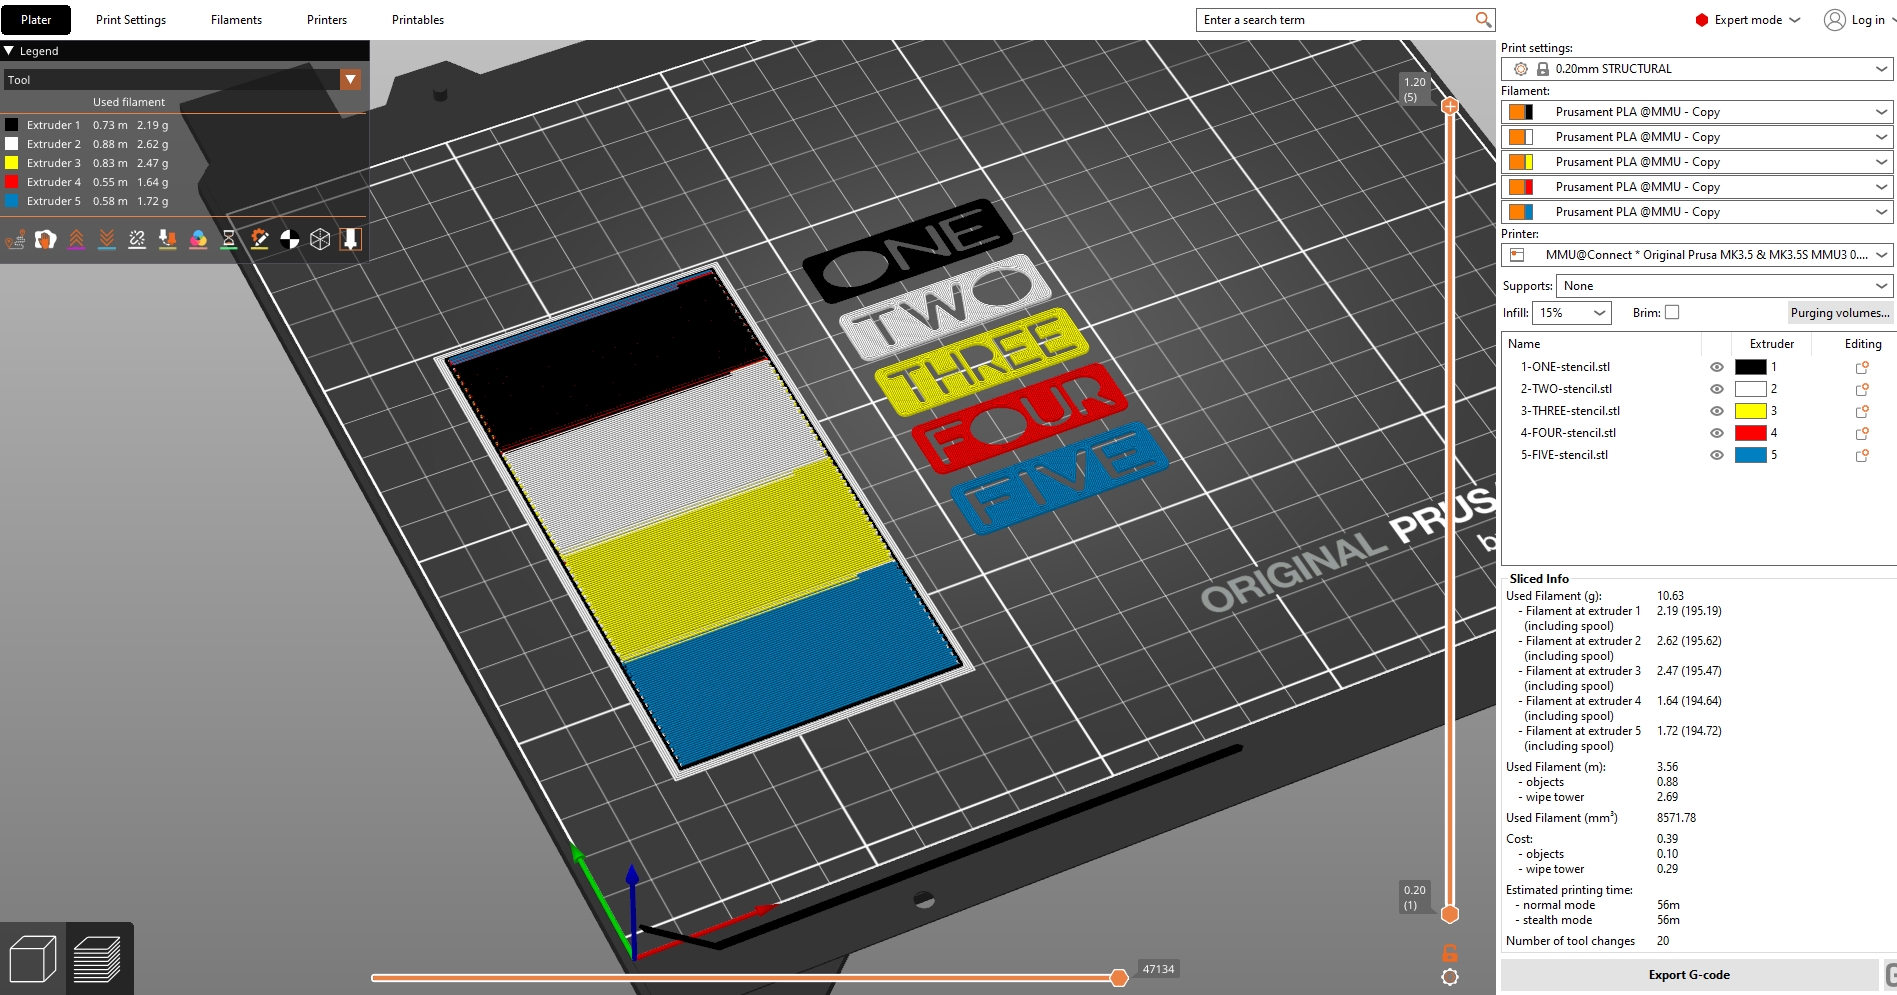This screenshot has width=1897, height=995.
Task: Click the unlock icon below vertical slider
Action: (x=1449, y=953)
